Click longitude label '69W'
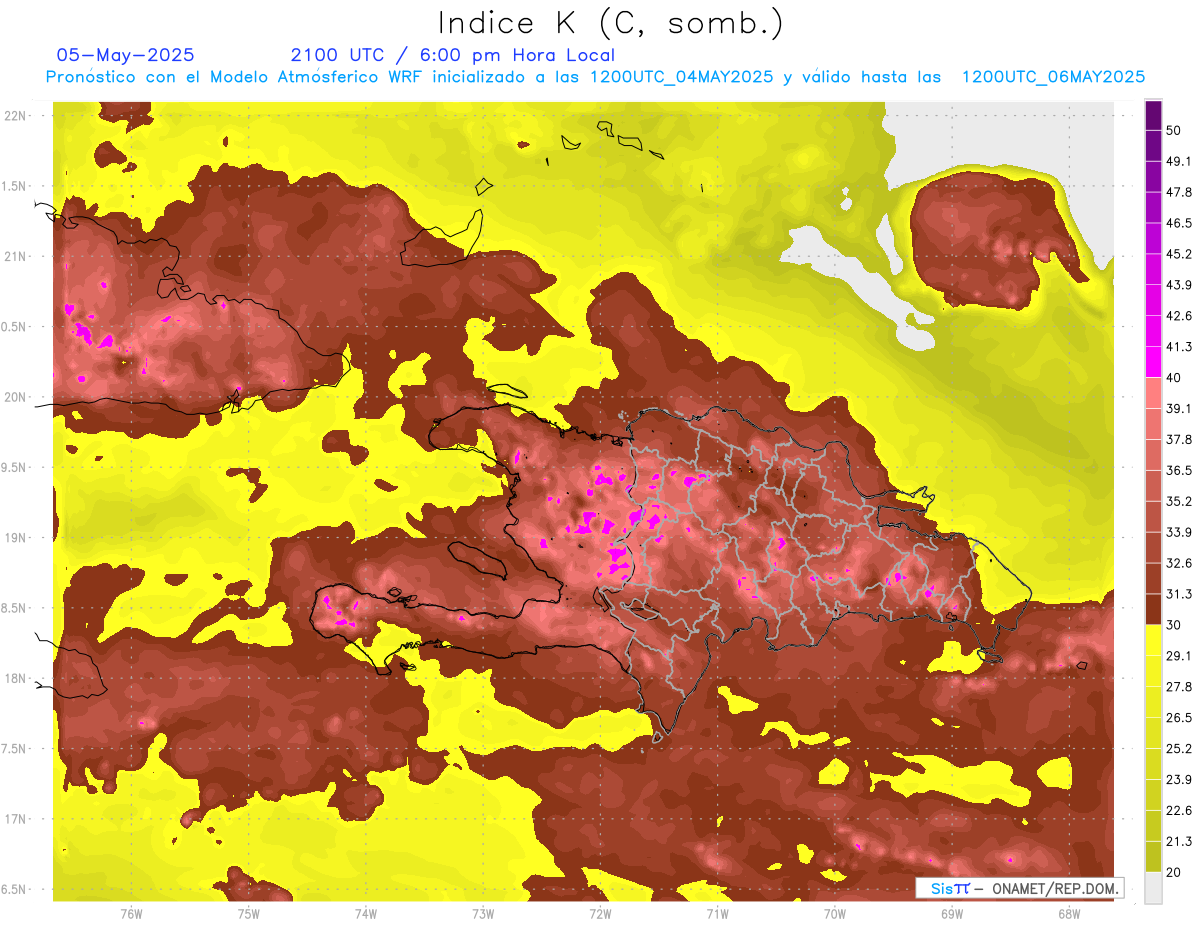1200x927 pixels. (x=952, y=915)
